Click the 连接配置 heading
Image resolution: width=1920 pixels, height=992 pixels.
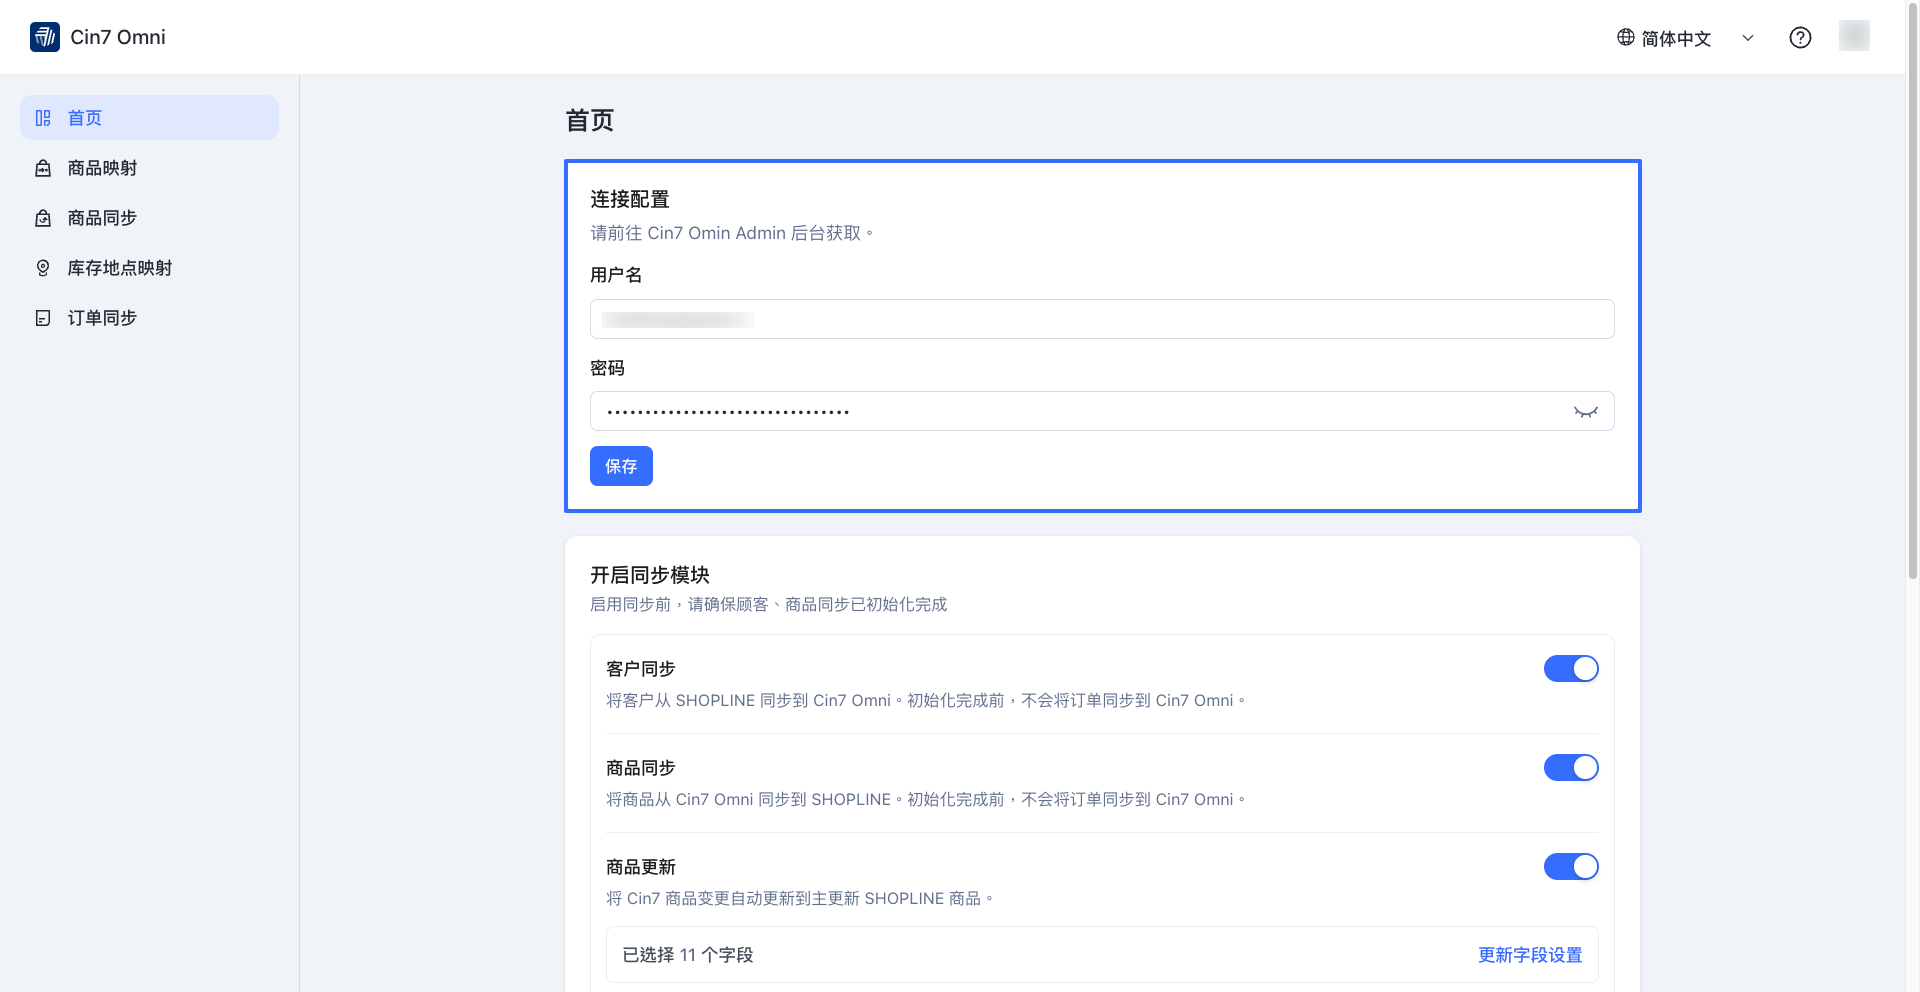[630, 199]
